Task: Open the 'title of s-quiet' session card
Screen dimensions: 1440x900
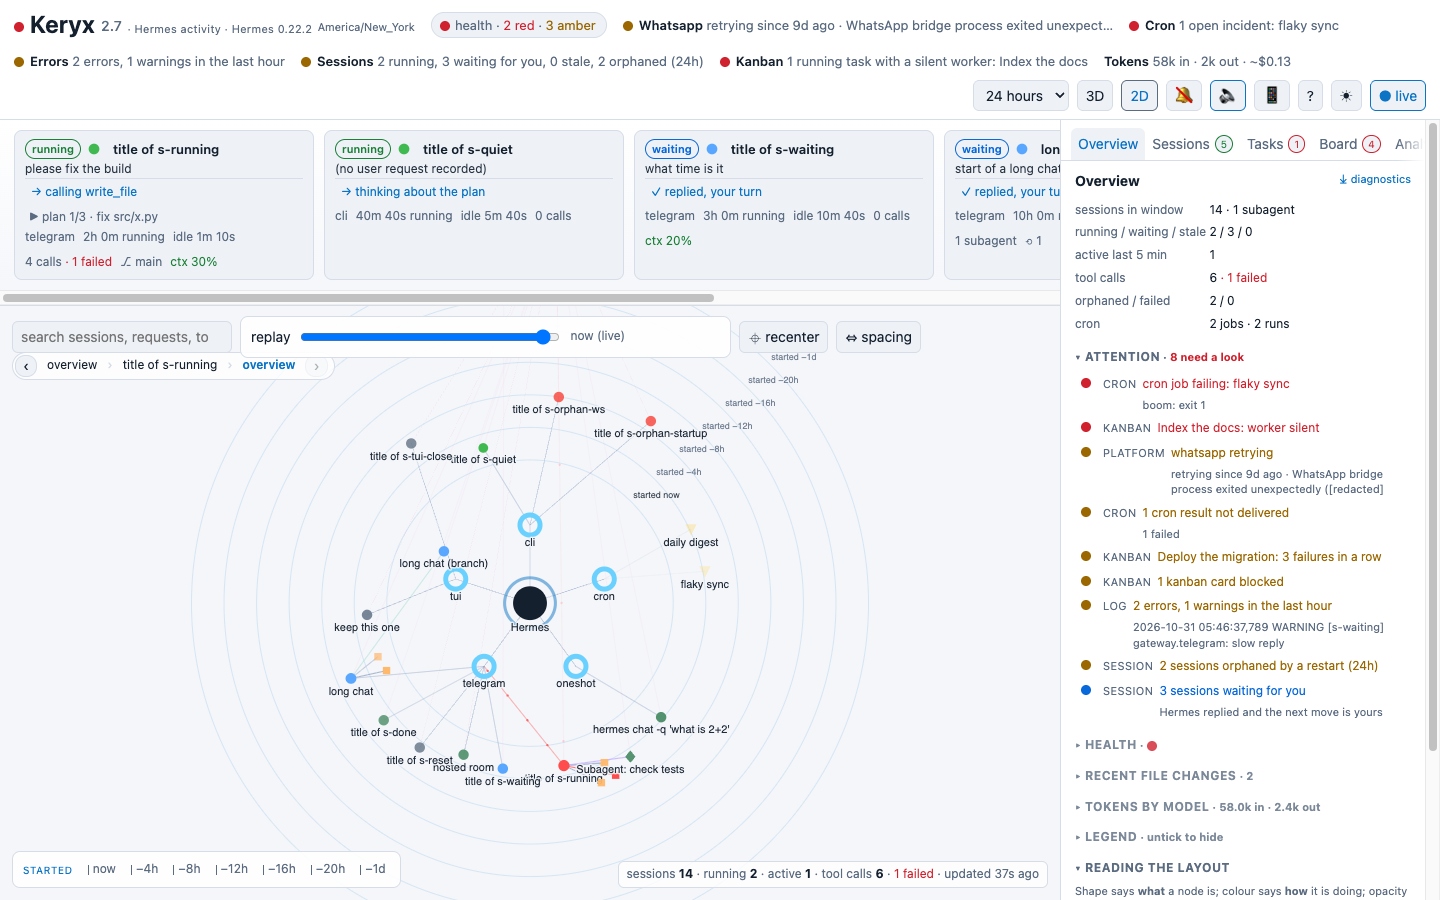Action: (474, 204)
